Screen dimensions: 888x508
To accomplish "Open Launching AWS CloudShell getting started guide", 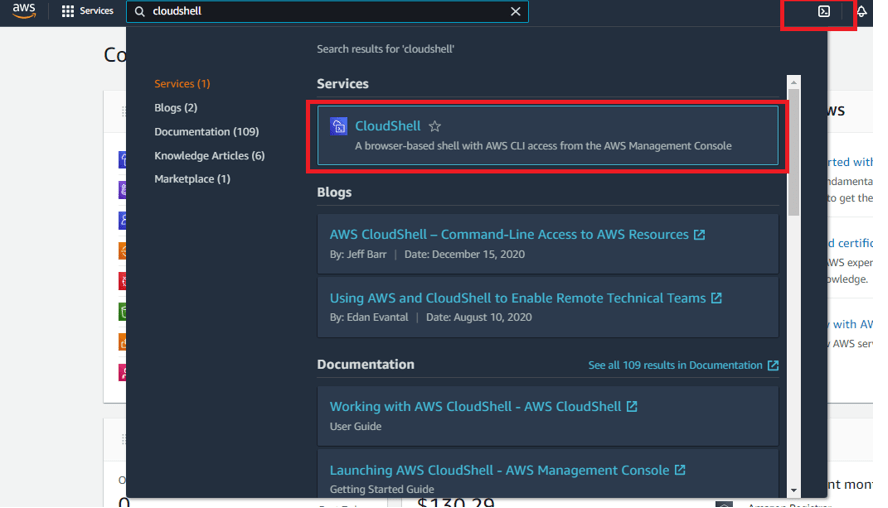I will tap(500, 470).
